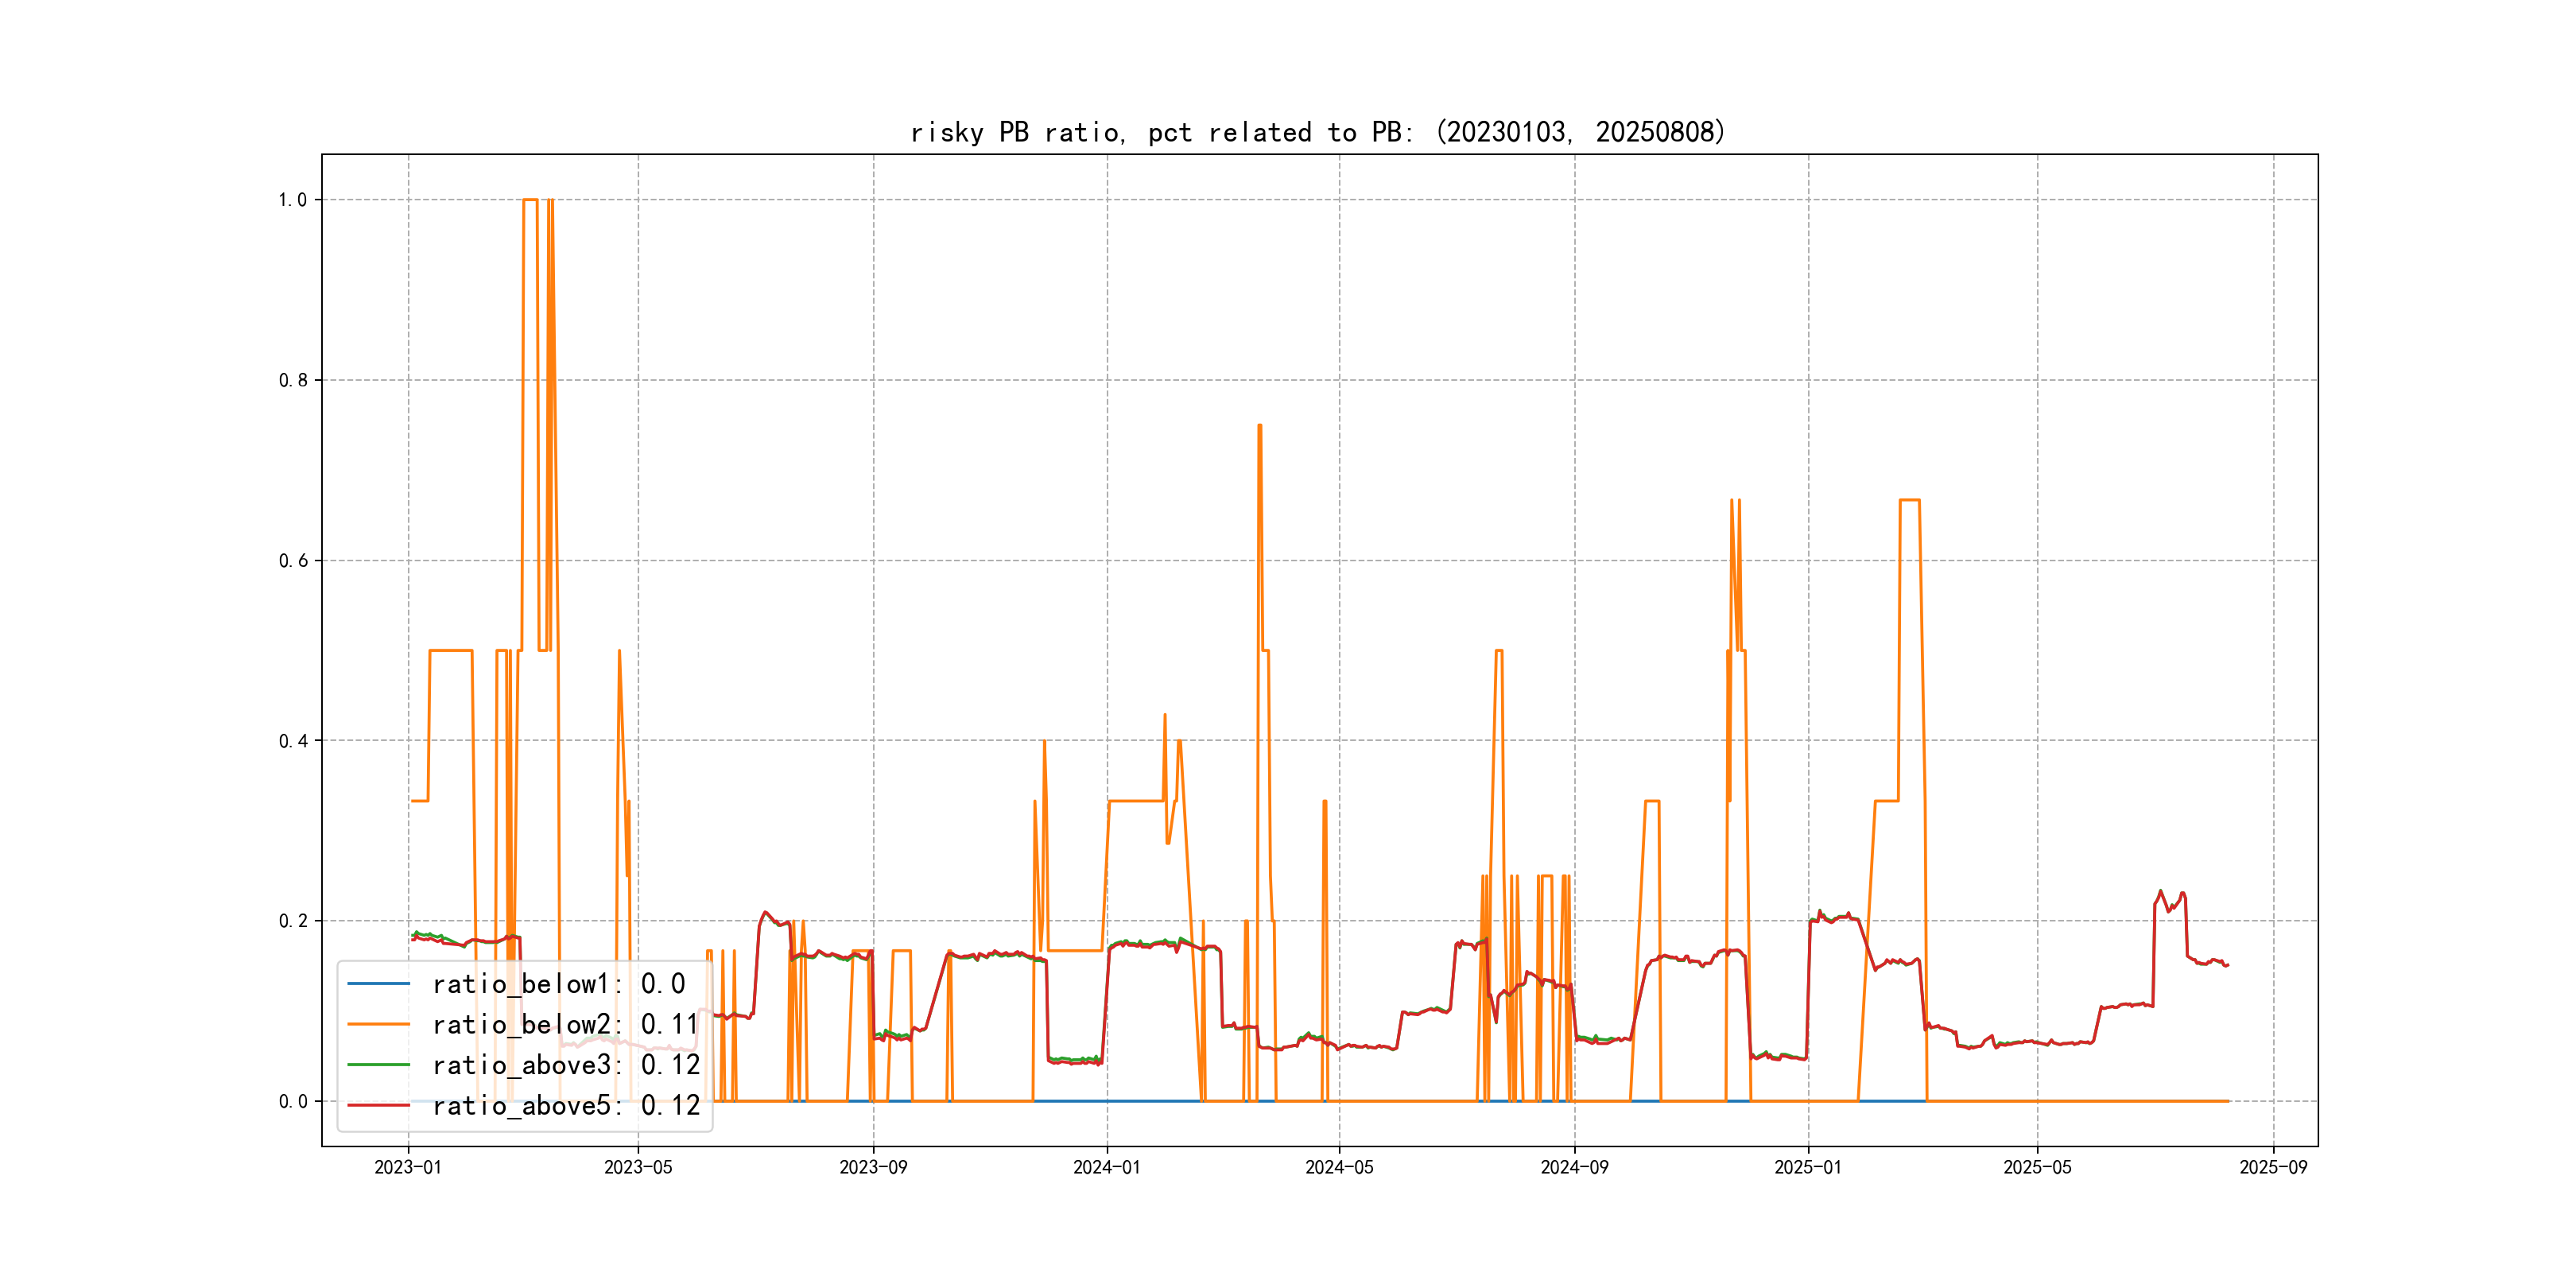Screen dimensions: 2576x1288
Task: Click the 2024-01 x-axis tick label
Action: (x=1106, y=1167)
